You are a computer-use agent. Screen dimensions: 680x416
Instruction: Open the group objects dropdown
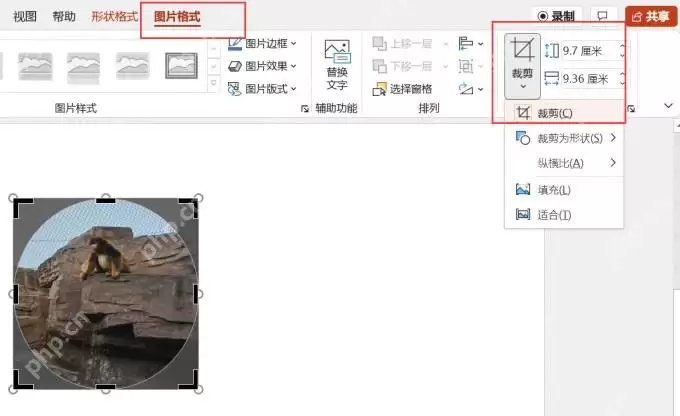(471, 66)
